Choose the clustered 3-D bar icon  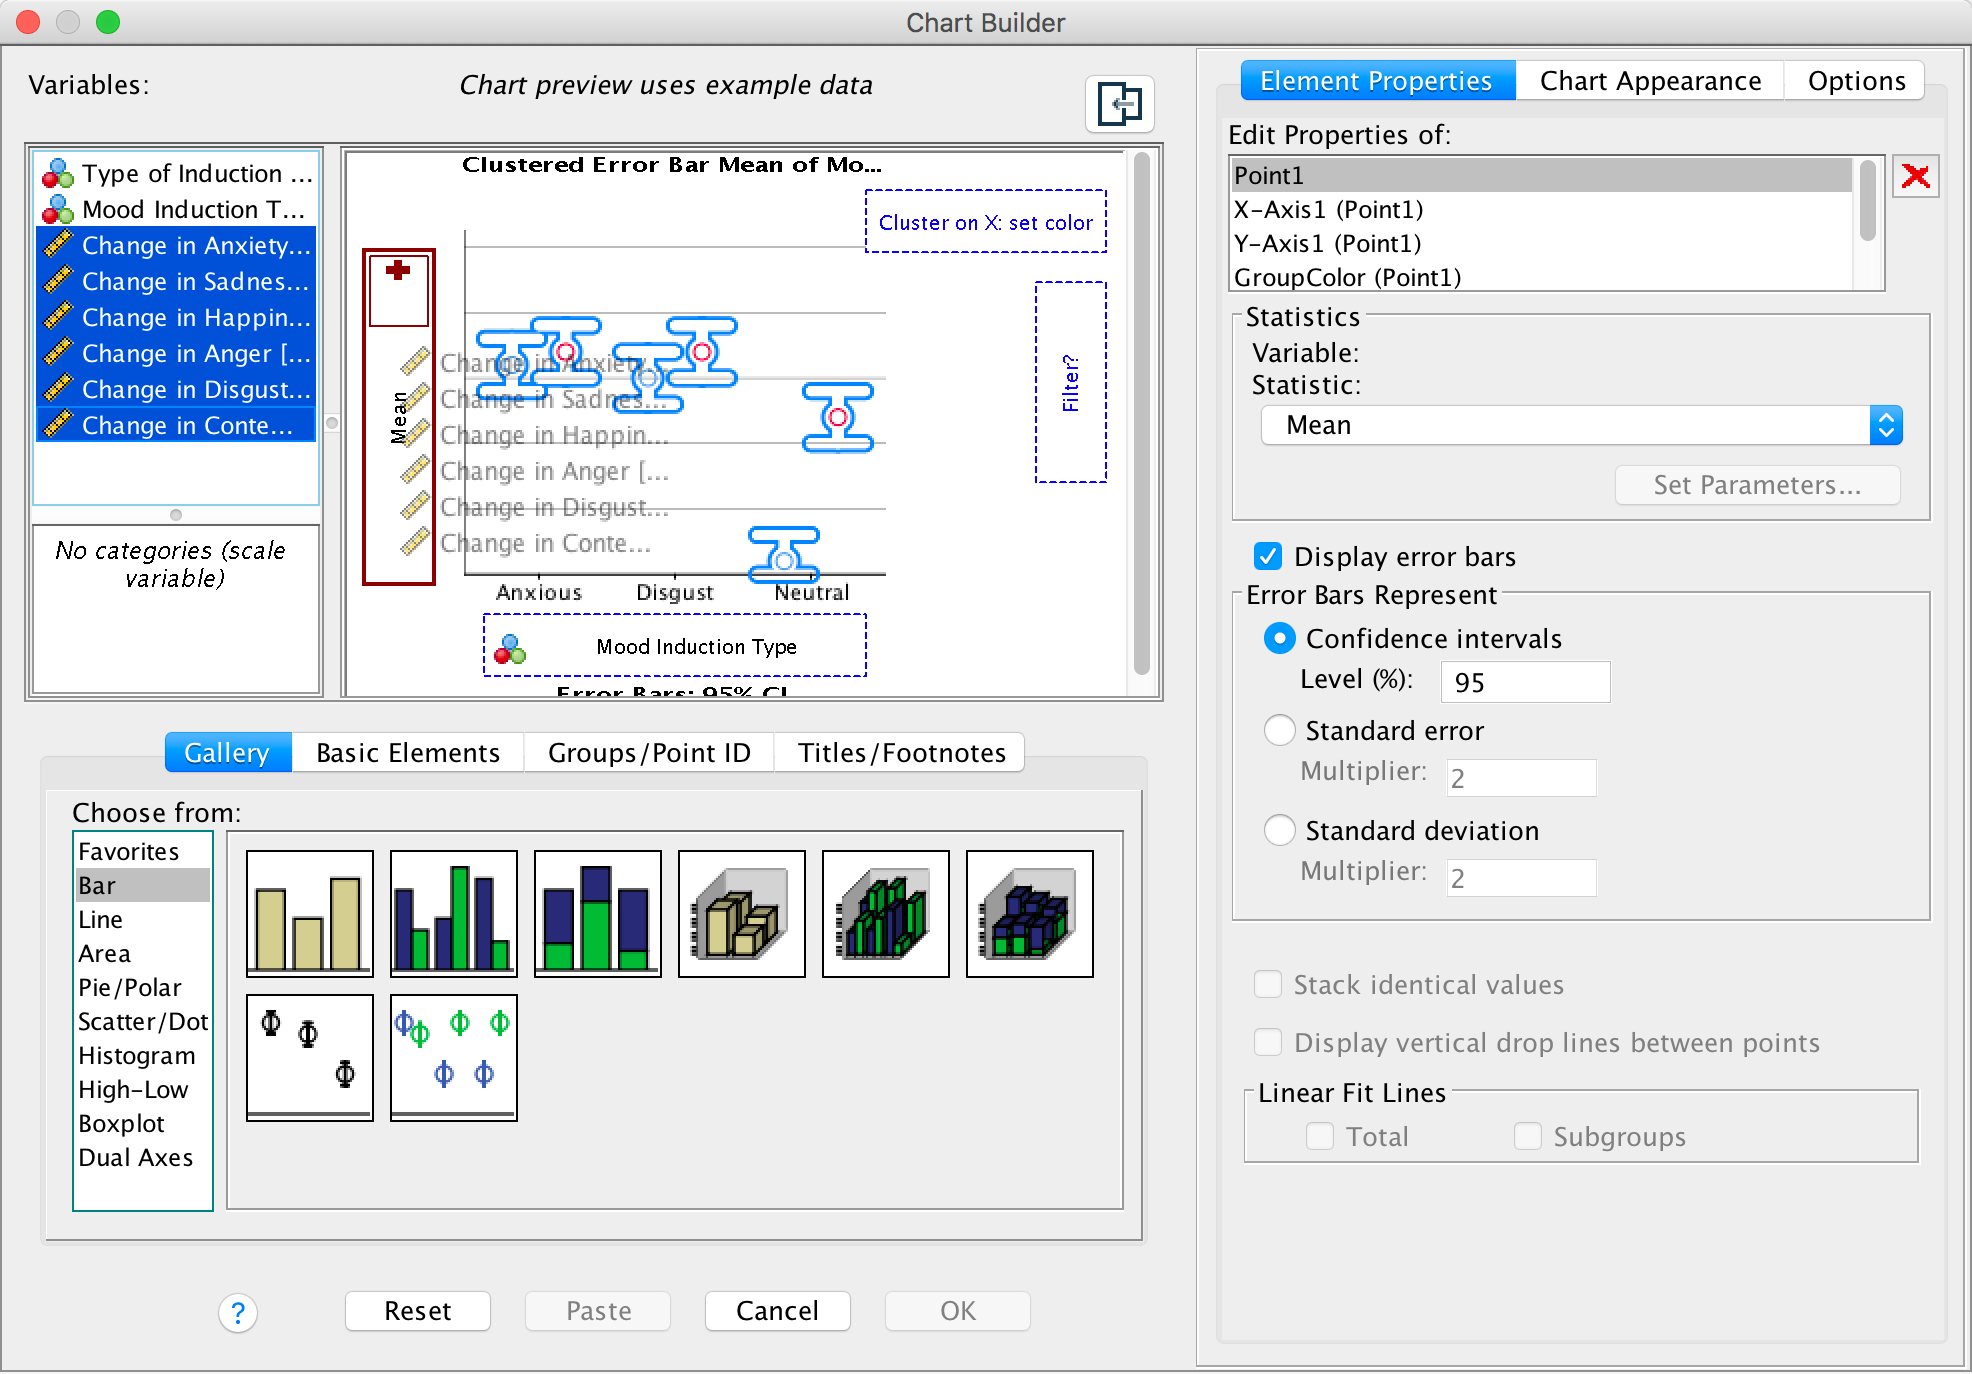point(885,913)
